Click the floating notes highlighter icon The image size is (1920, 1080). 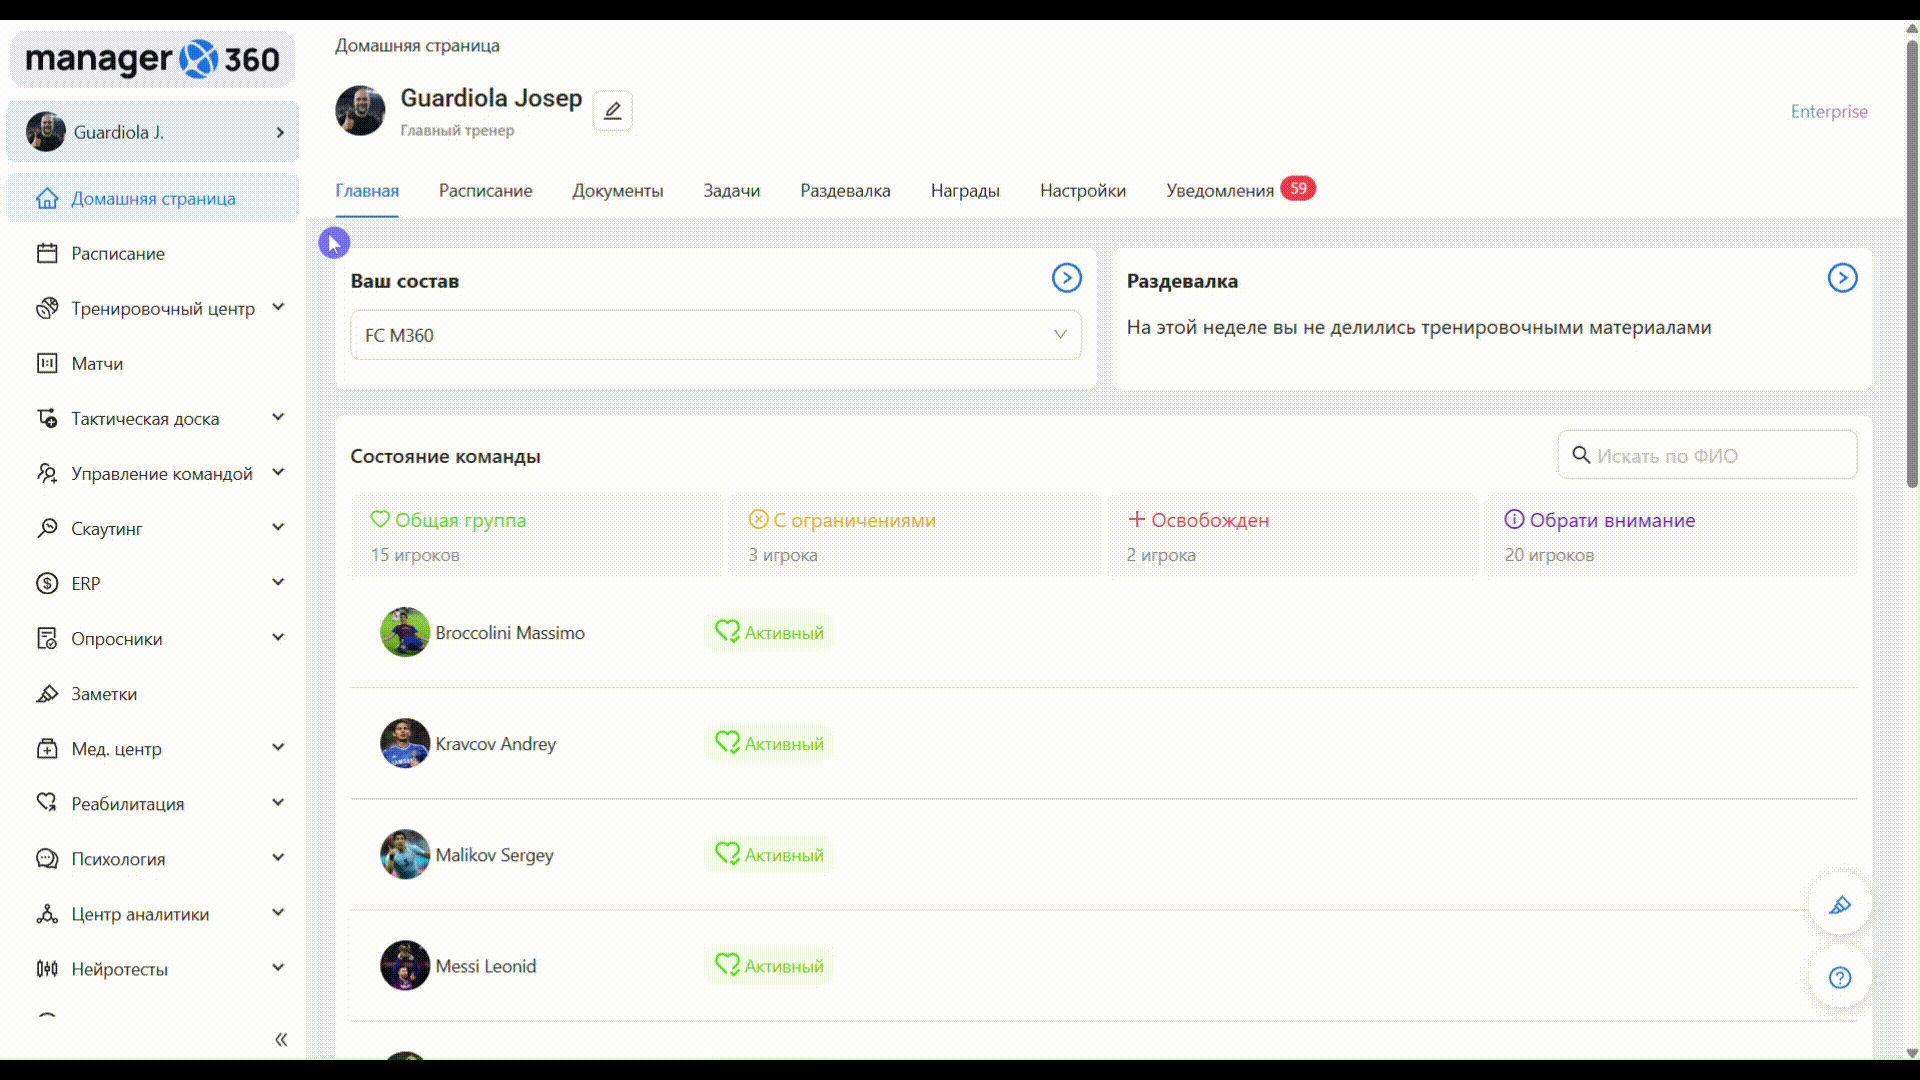(1840, 905)
